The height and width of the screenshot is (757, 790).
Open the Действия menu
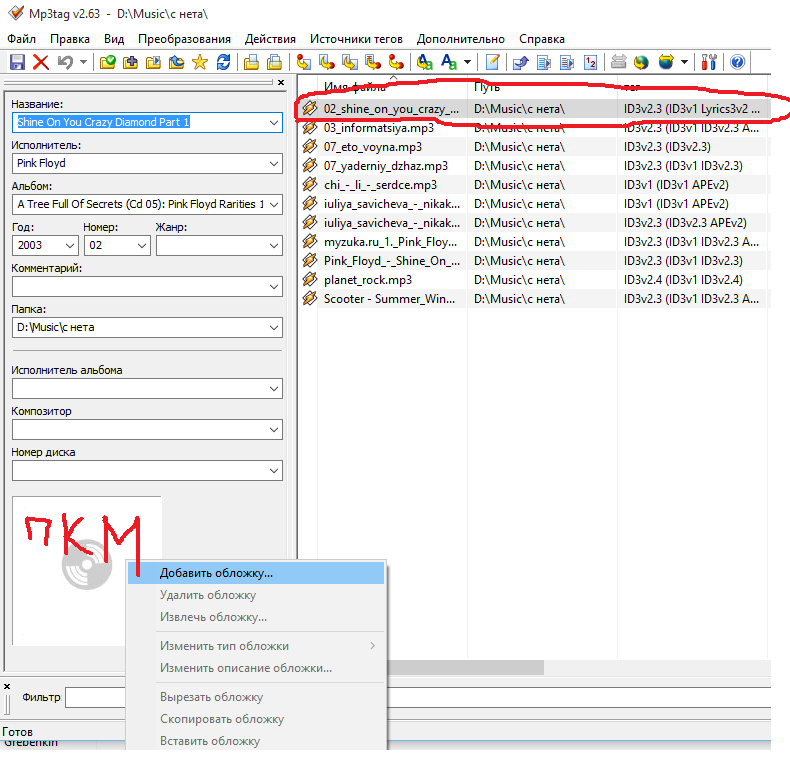point(270,39)
